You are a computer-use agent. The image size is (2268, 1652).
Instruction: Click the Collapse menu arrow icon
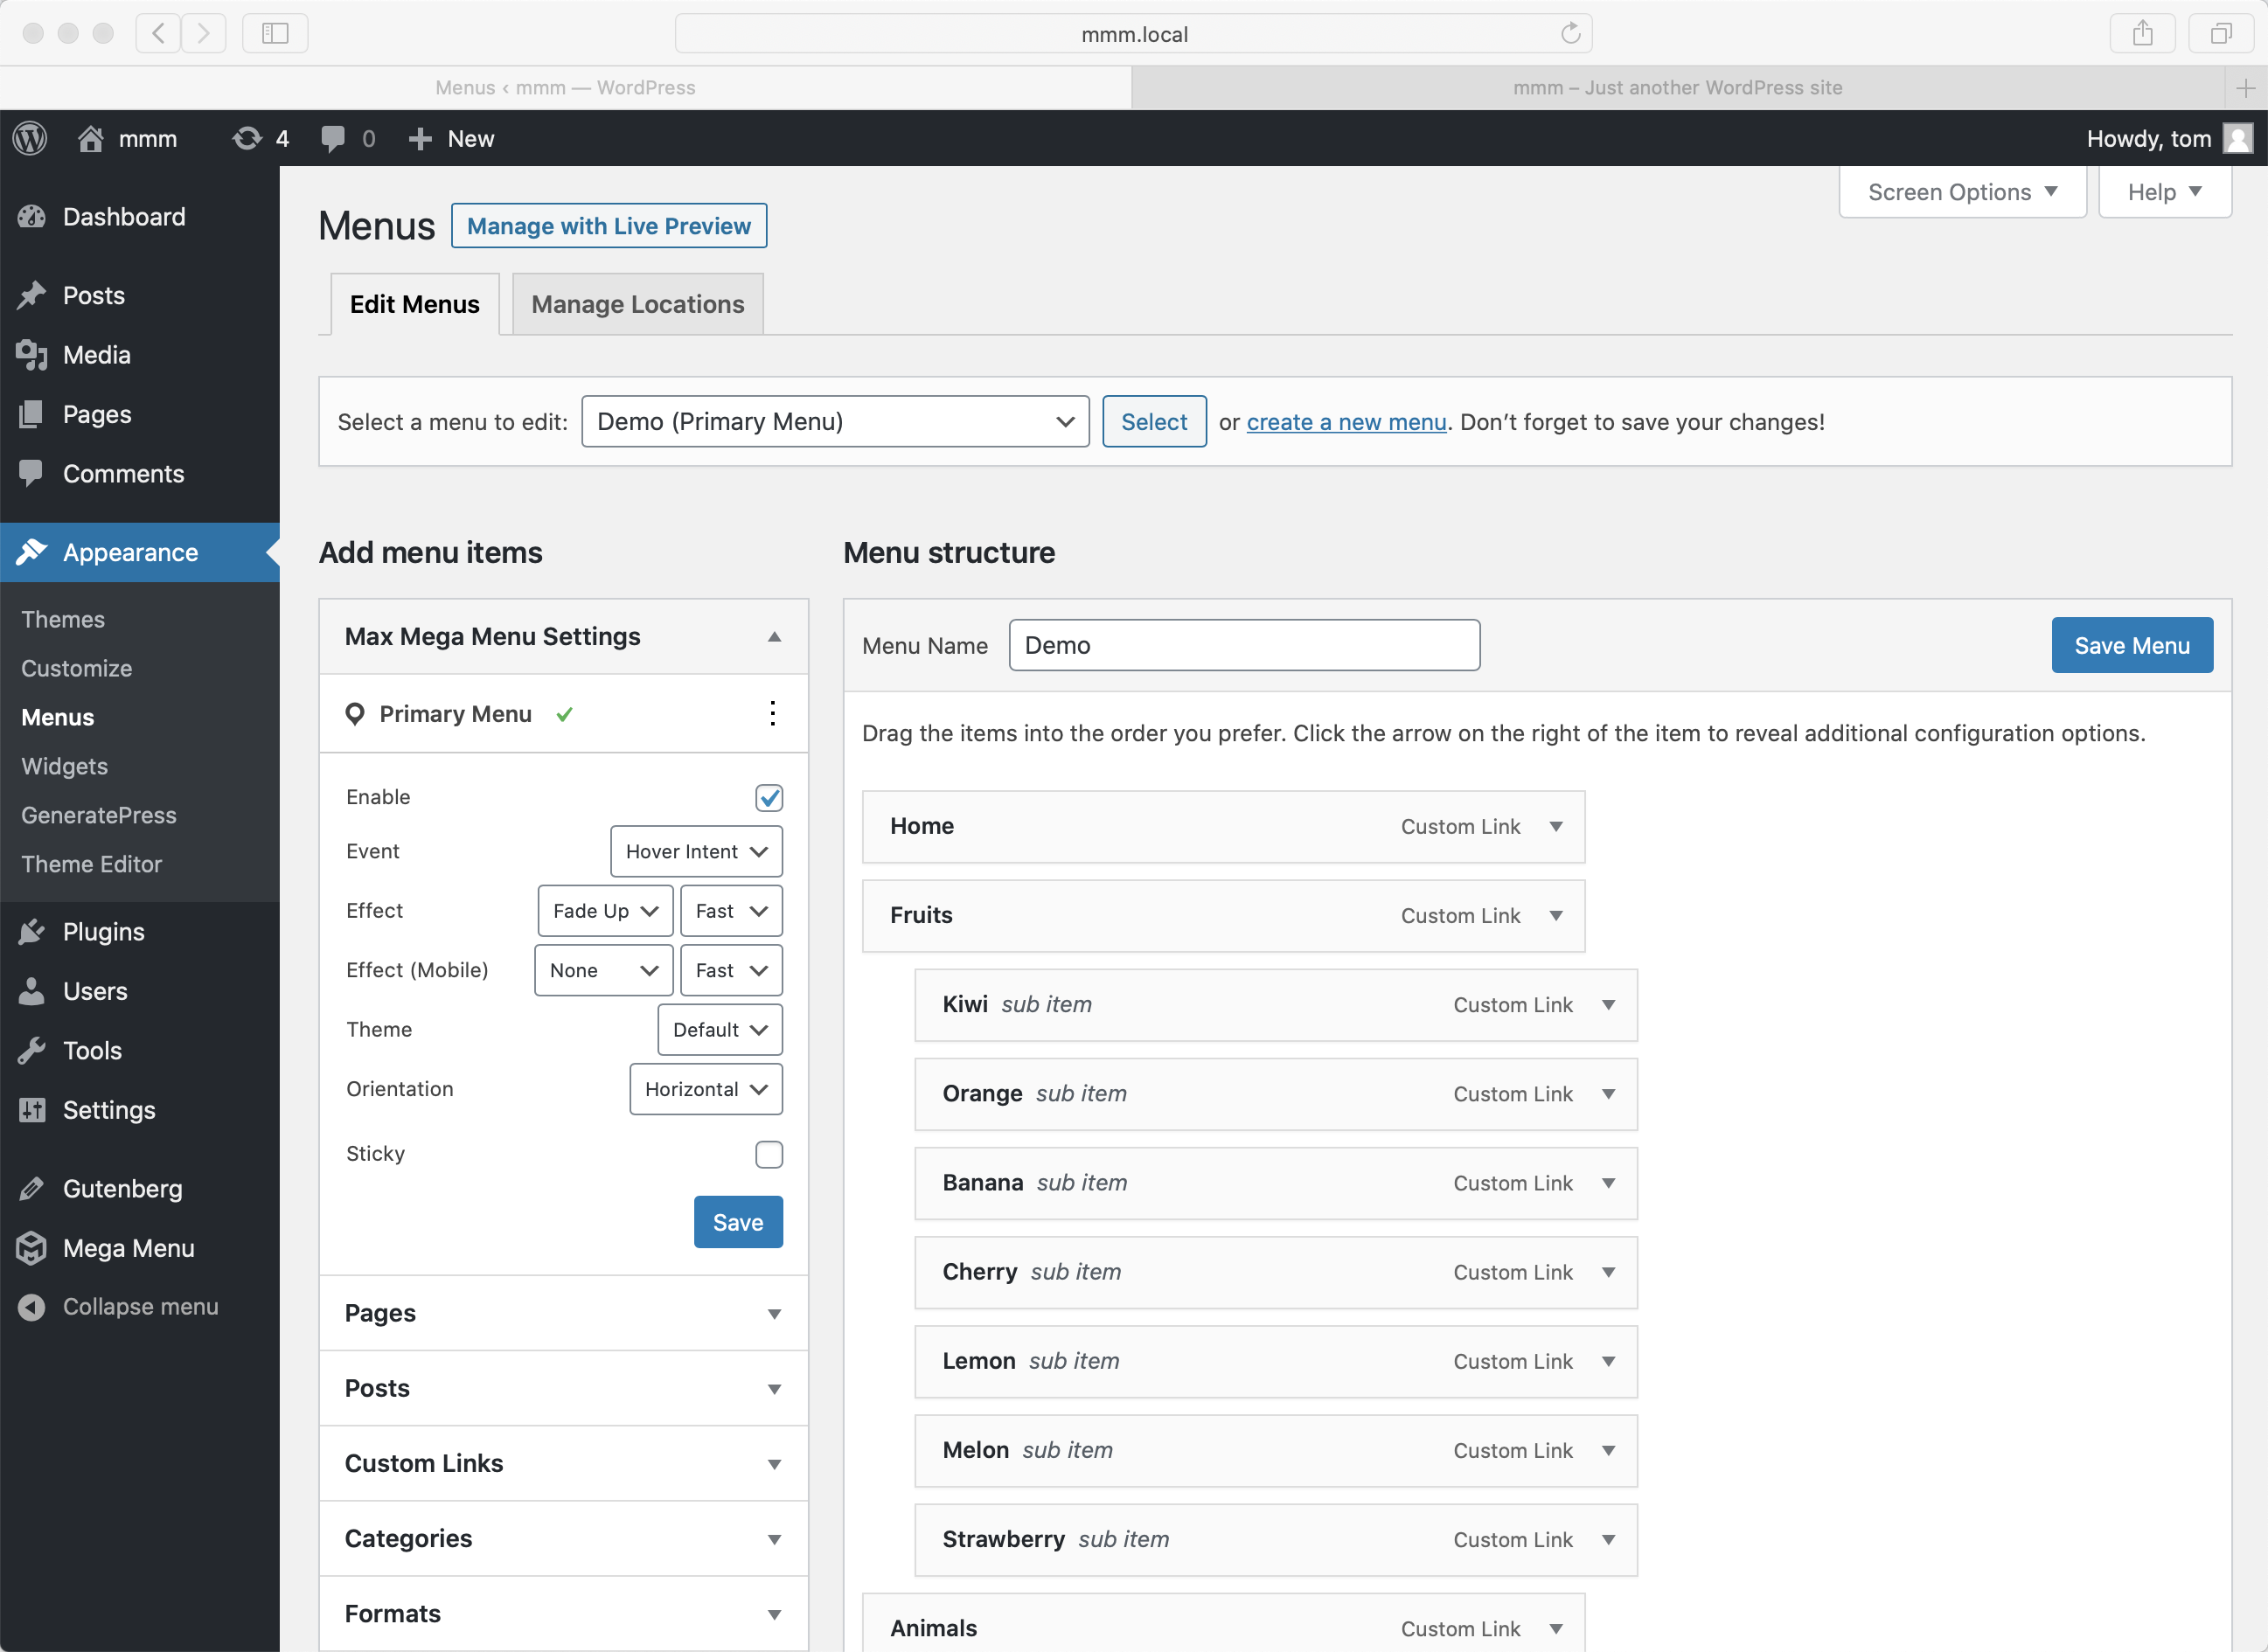point(32,1307)
